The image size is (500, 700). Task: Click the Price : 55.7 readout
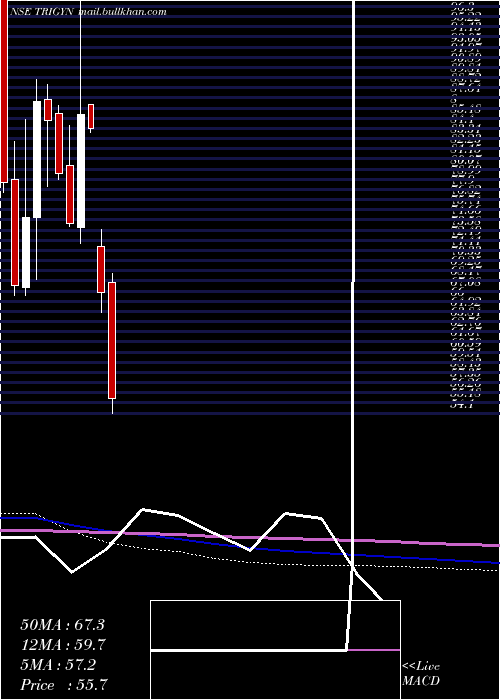64,685
